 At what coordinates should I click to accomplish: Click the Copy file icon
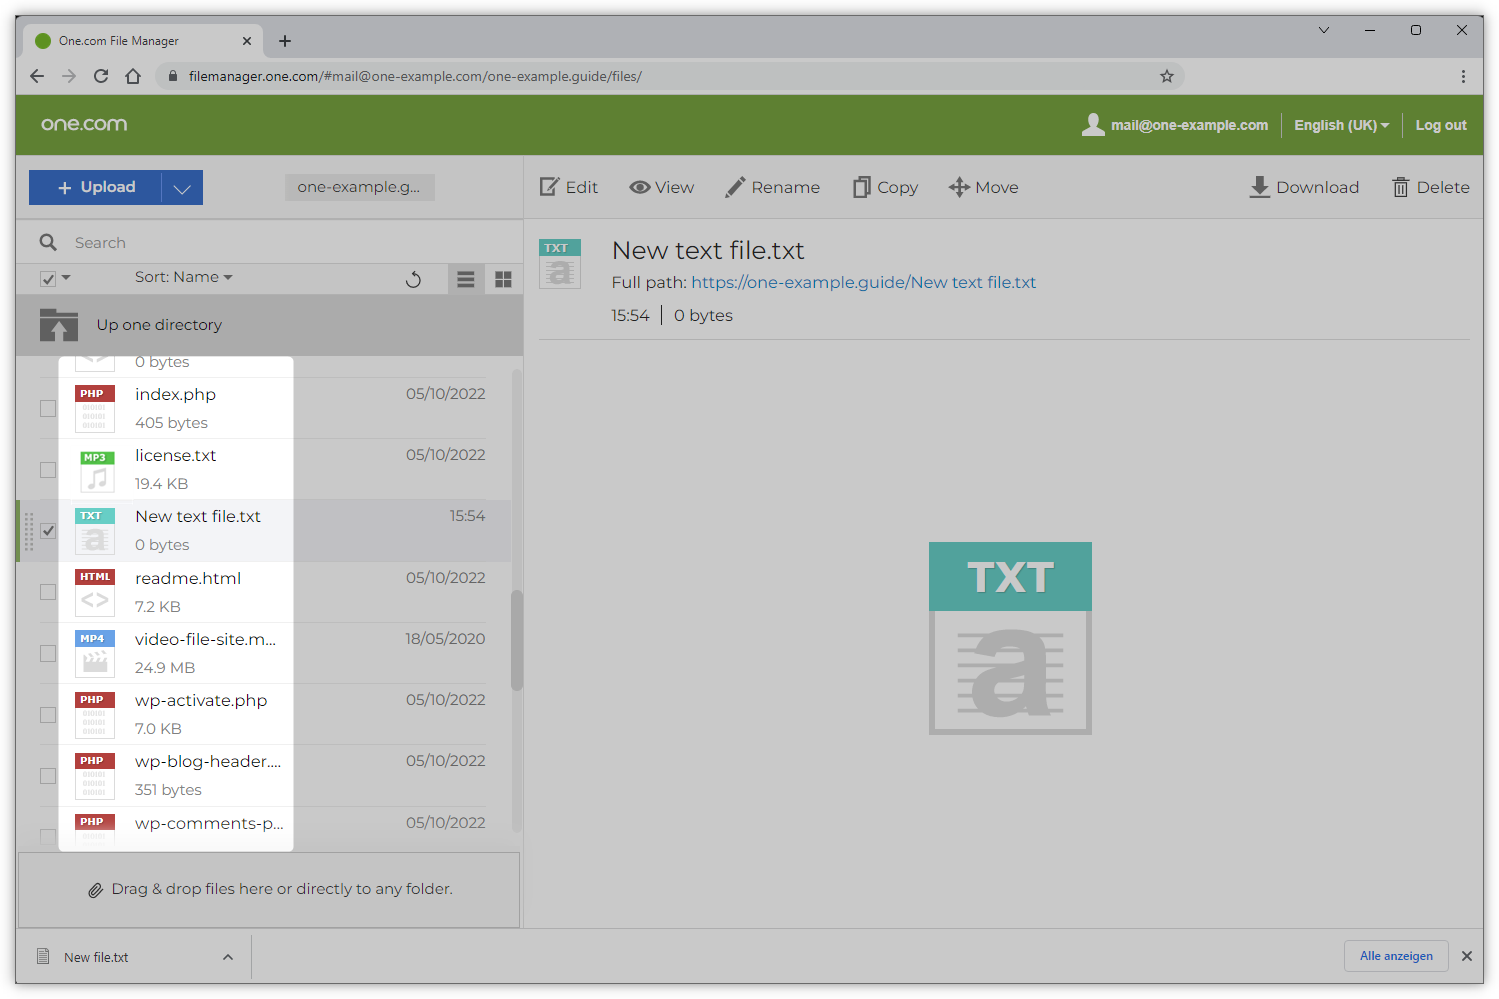861,187
